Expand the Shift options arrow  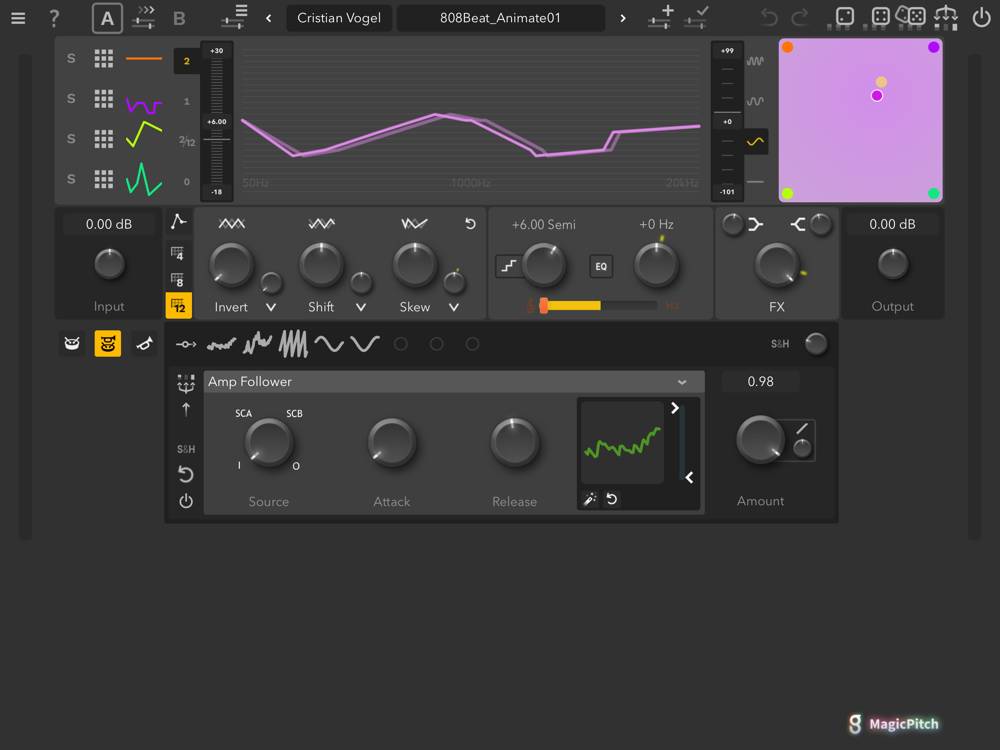361,307
